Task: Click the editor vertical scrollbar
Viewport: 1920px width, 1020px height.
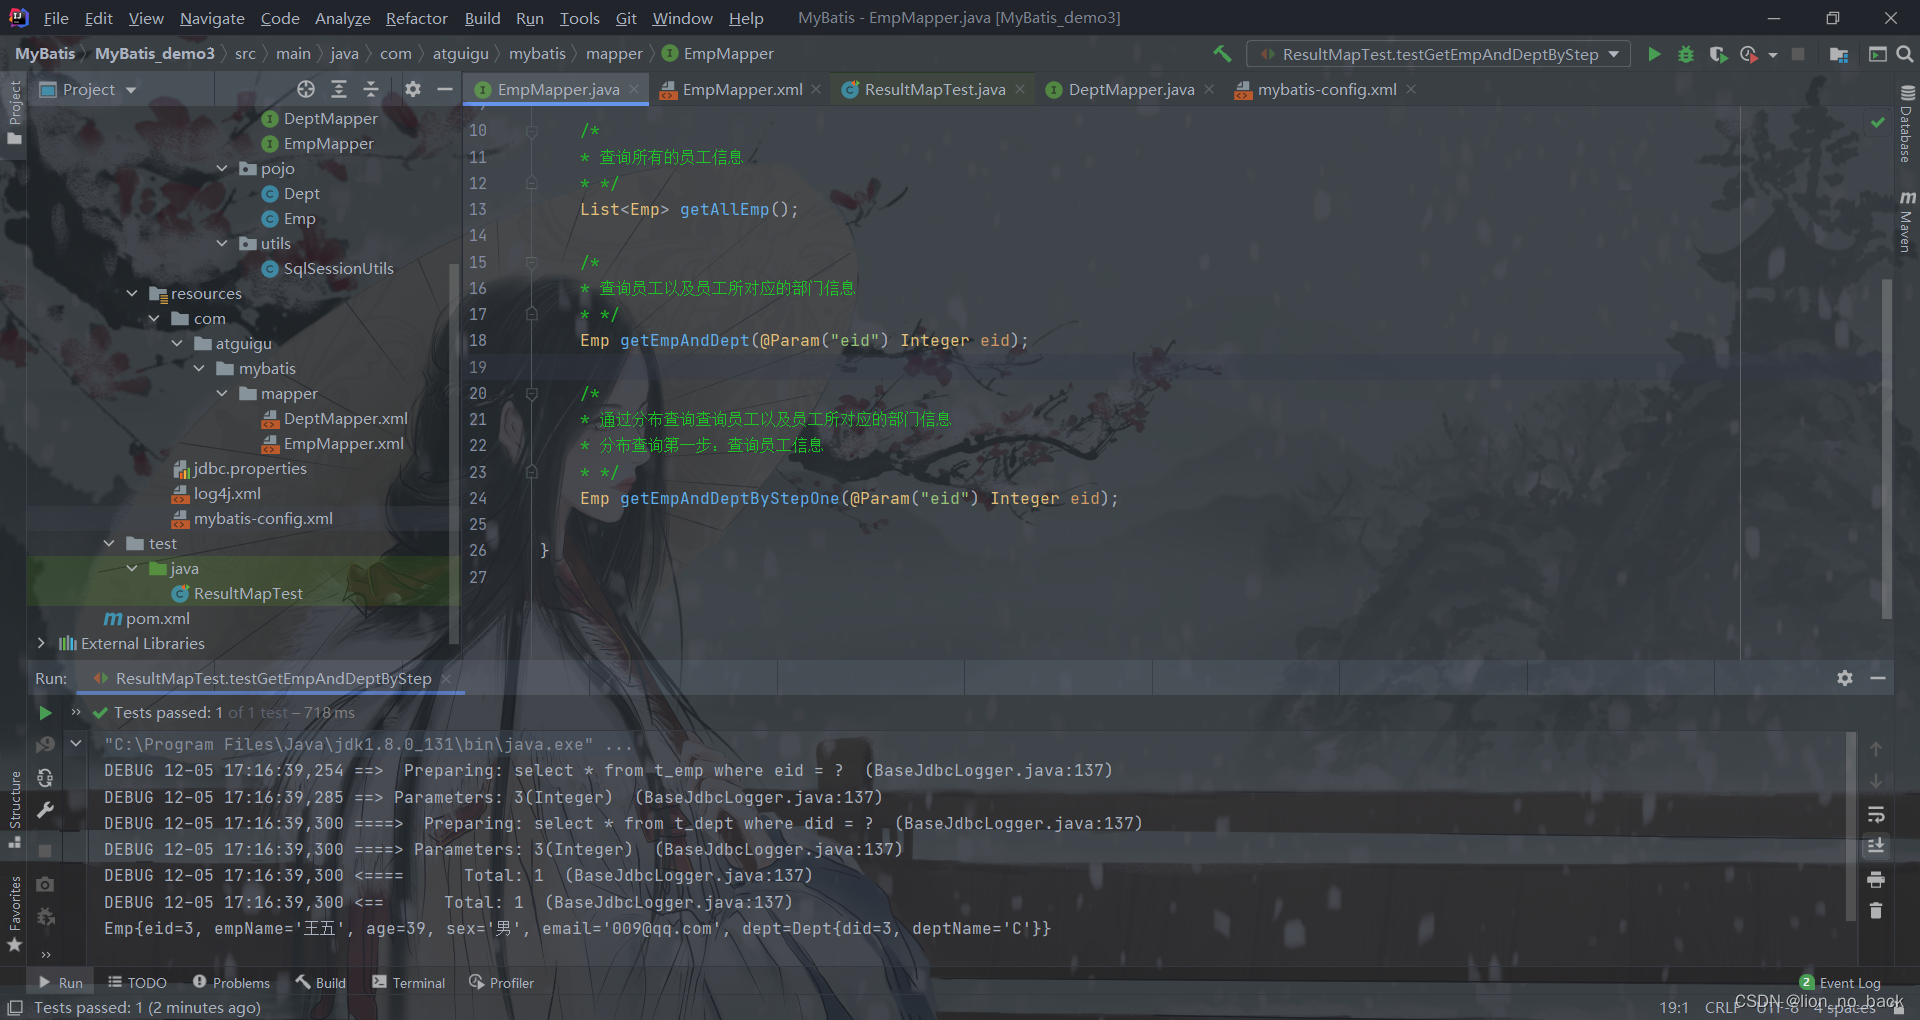Action: (1887, 450)
